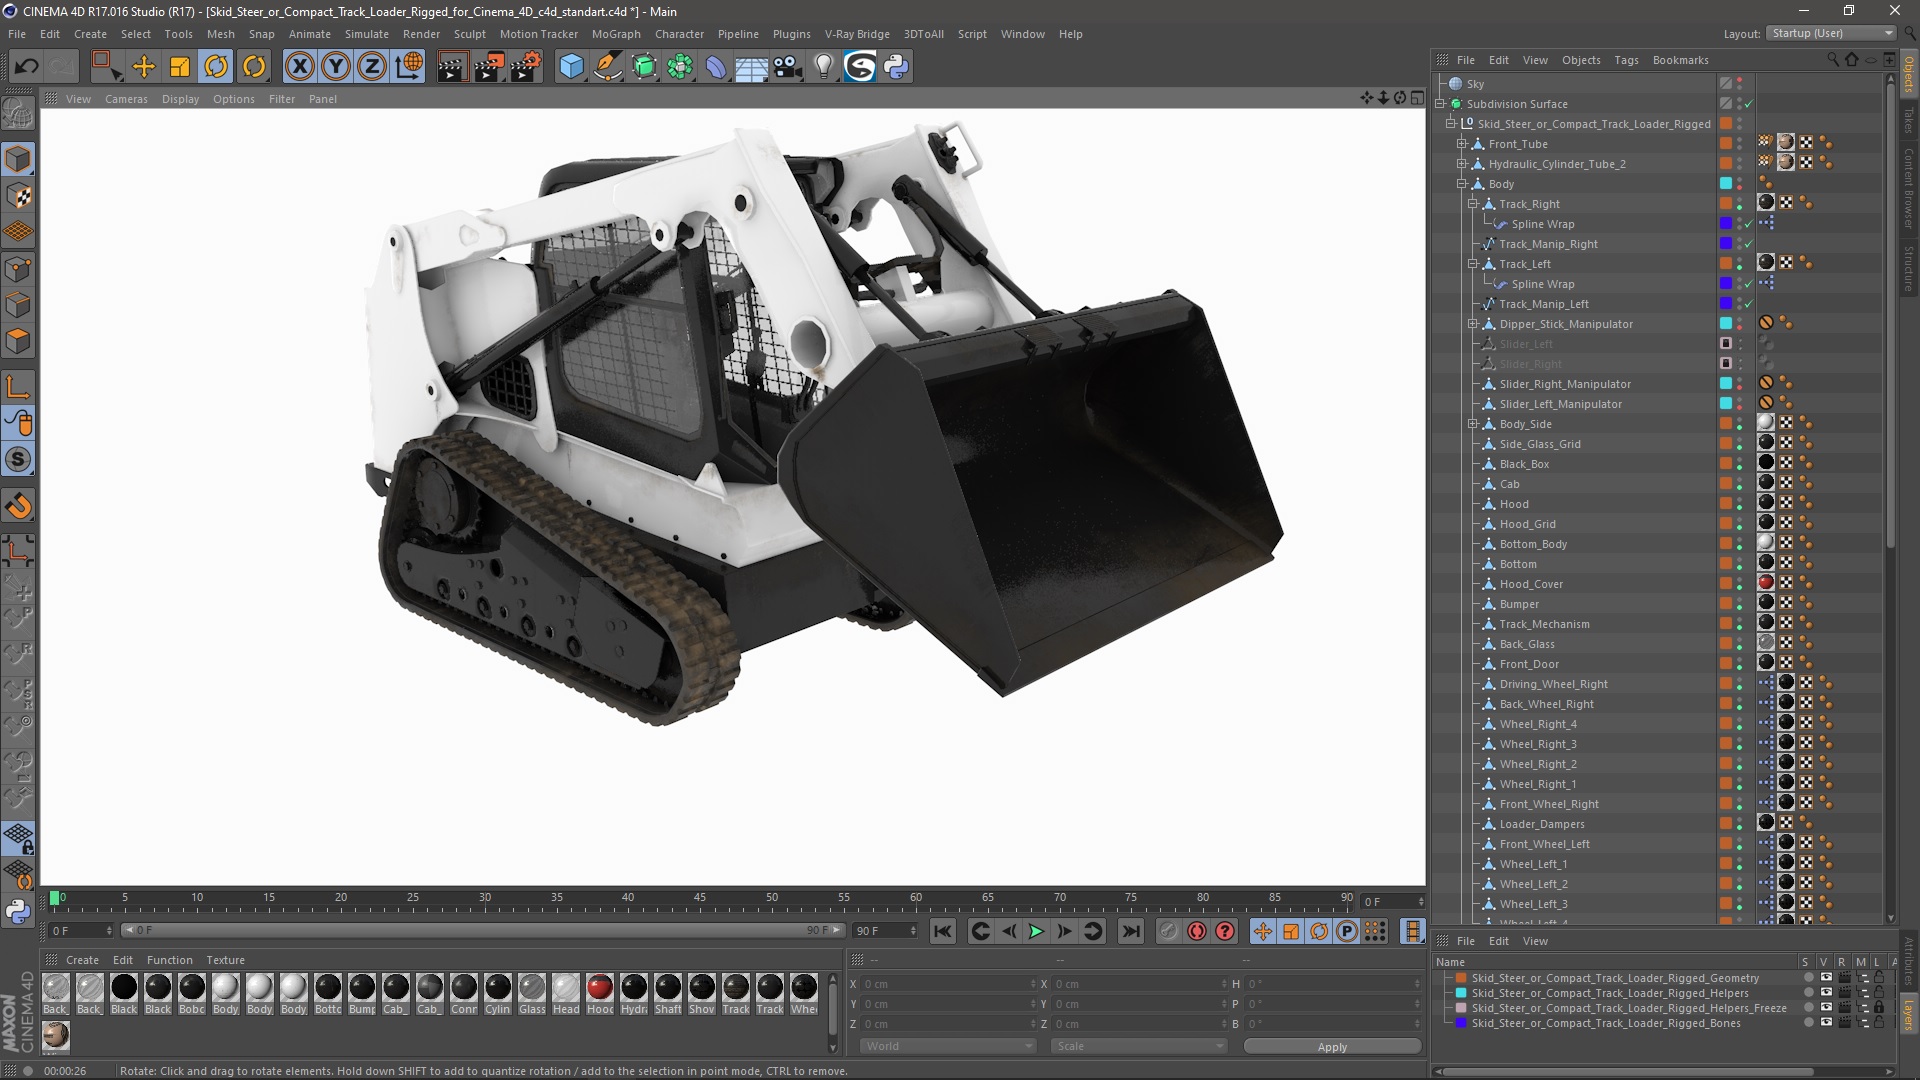The width and height of the screenshot is (1920, 1080).
Task: Open the Layout Startup dropdown
Action: pyautogui.click(x=1831, y=33)
